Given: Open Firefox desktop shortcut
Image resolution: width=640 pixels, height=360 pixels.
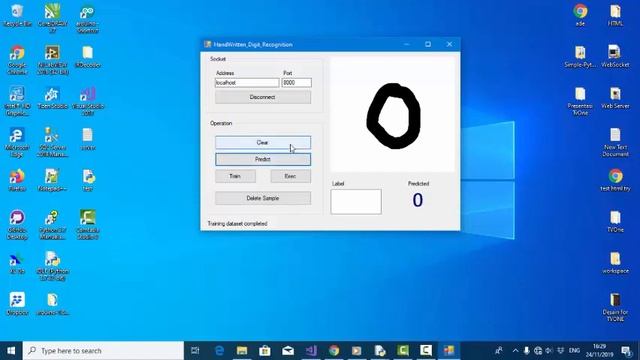Looking at the screenshot, I should (x=17, y=180).
